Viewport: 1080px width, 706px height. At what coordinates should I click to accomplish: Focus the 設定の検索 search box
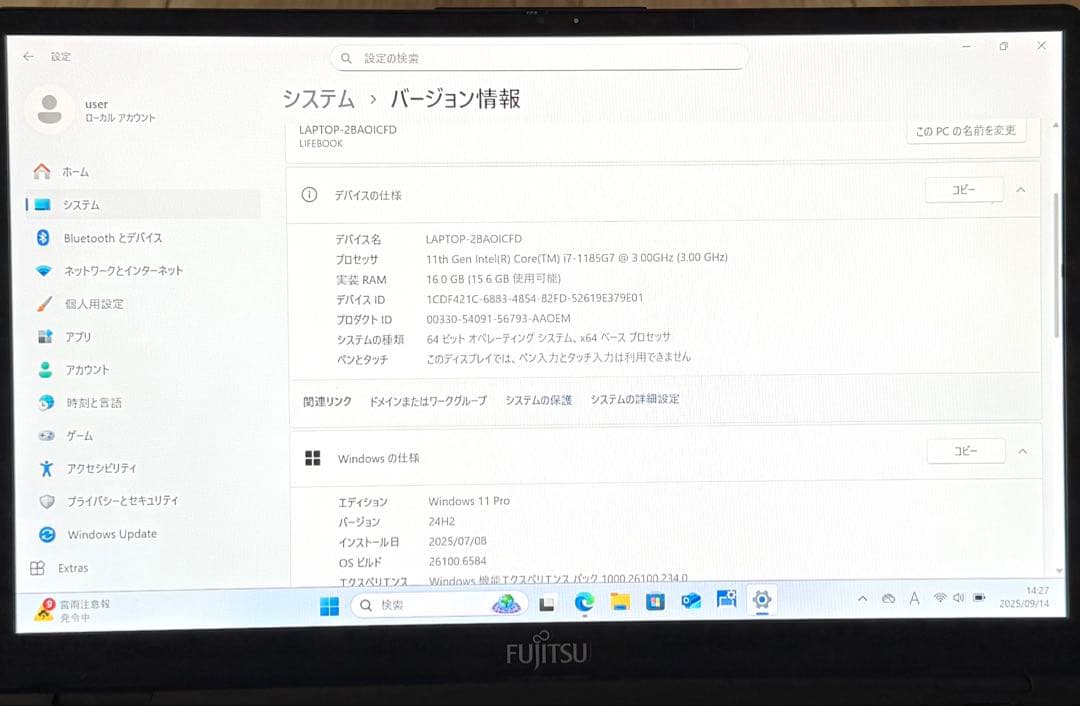[539, 58]
